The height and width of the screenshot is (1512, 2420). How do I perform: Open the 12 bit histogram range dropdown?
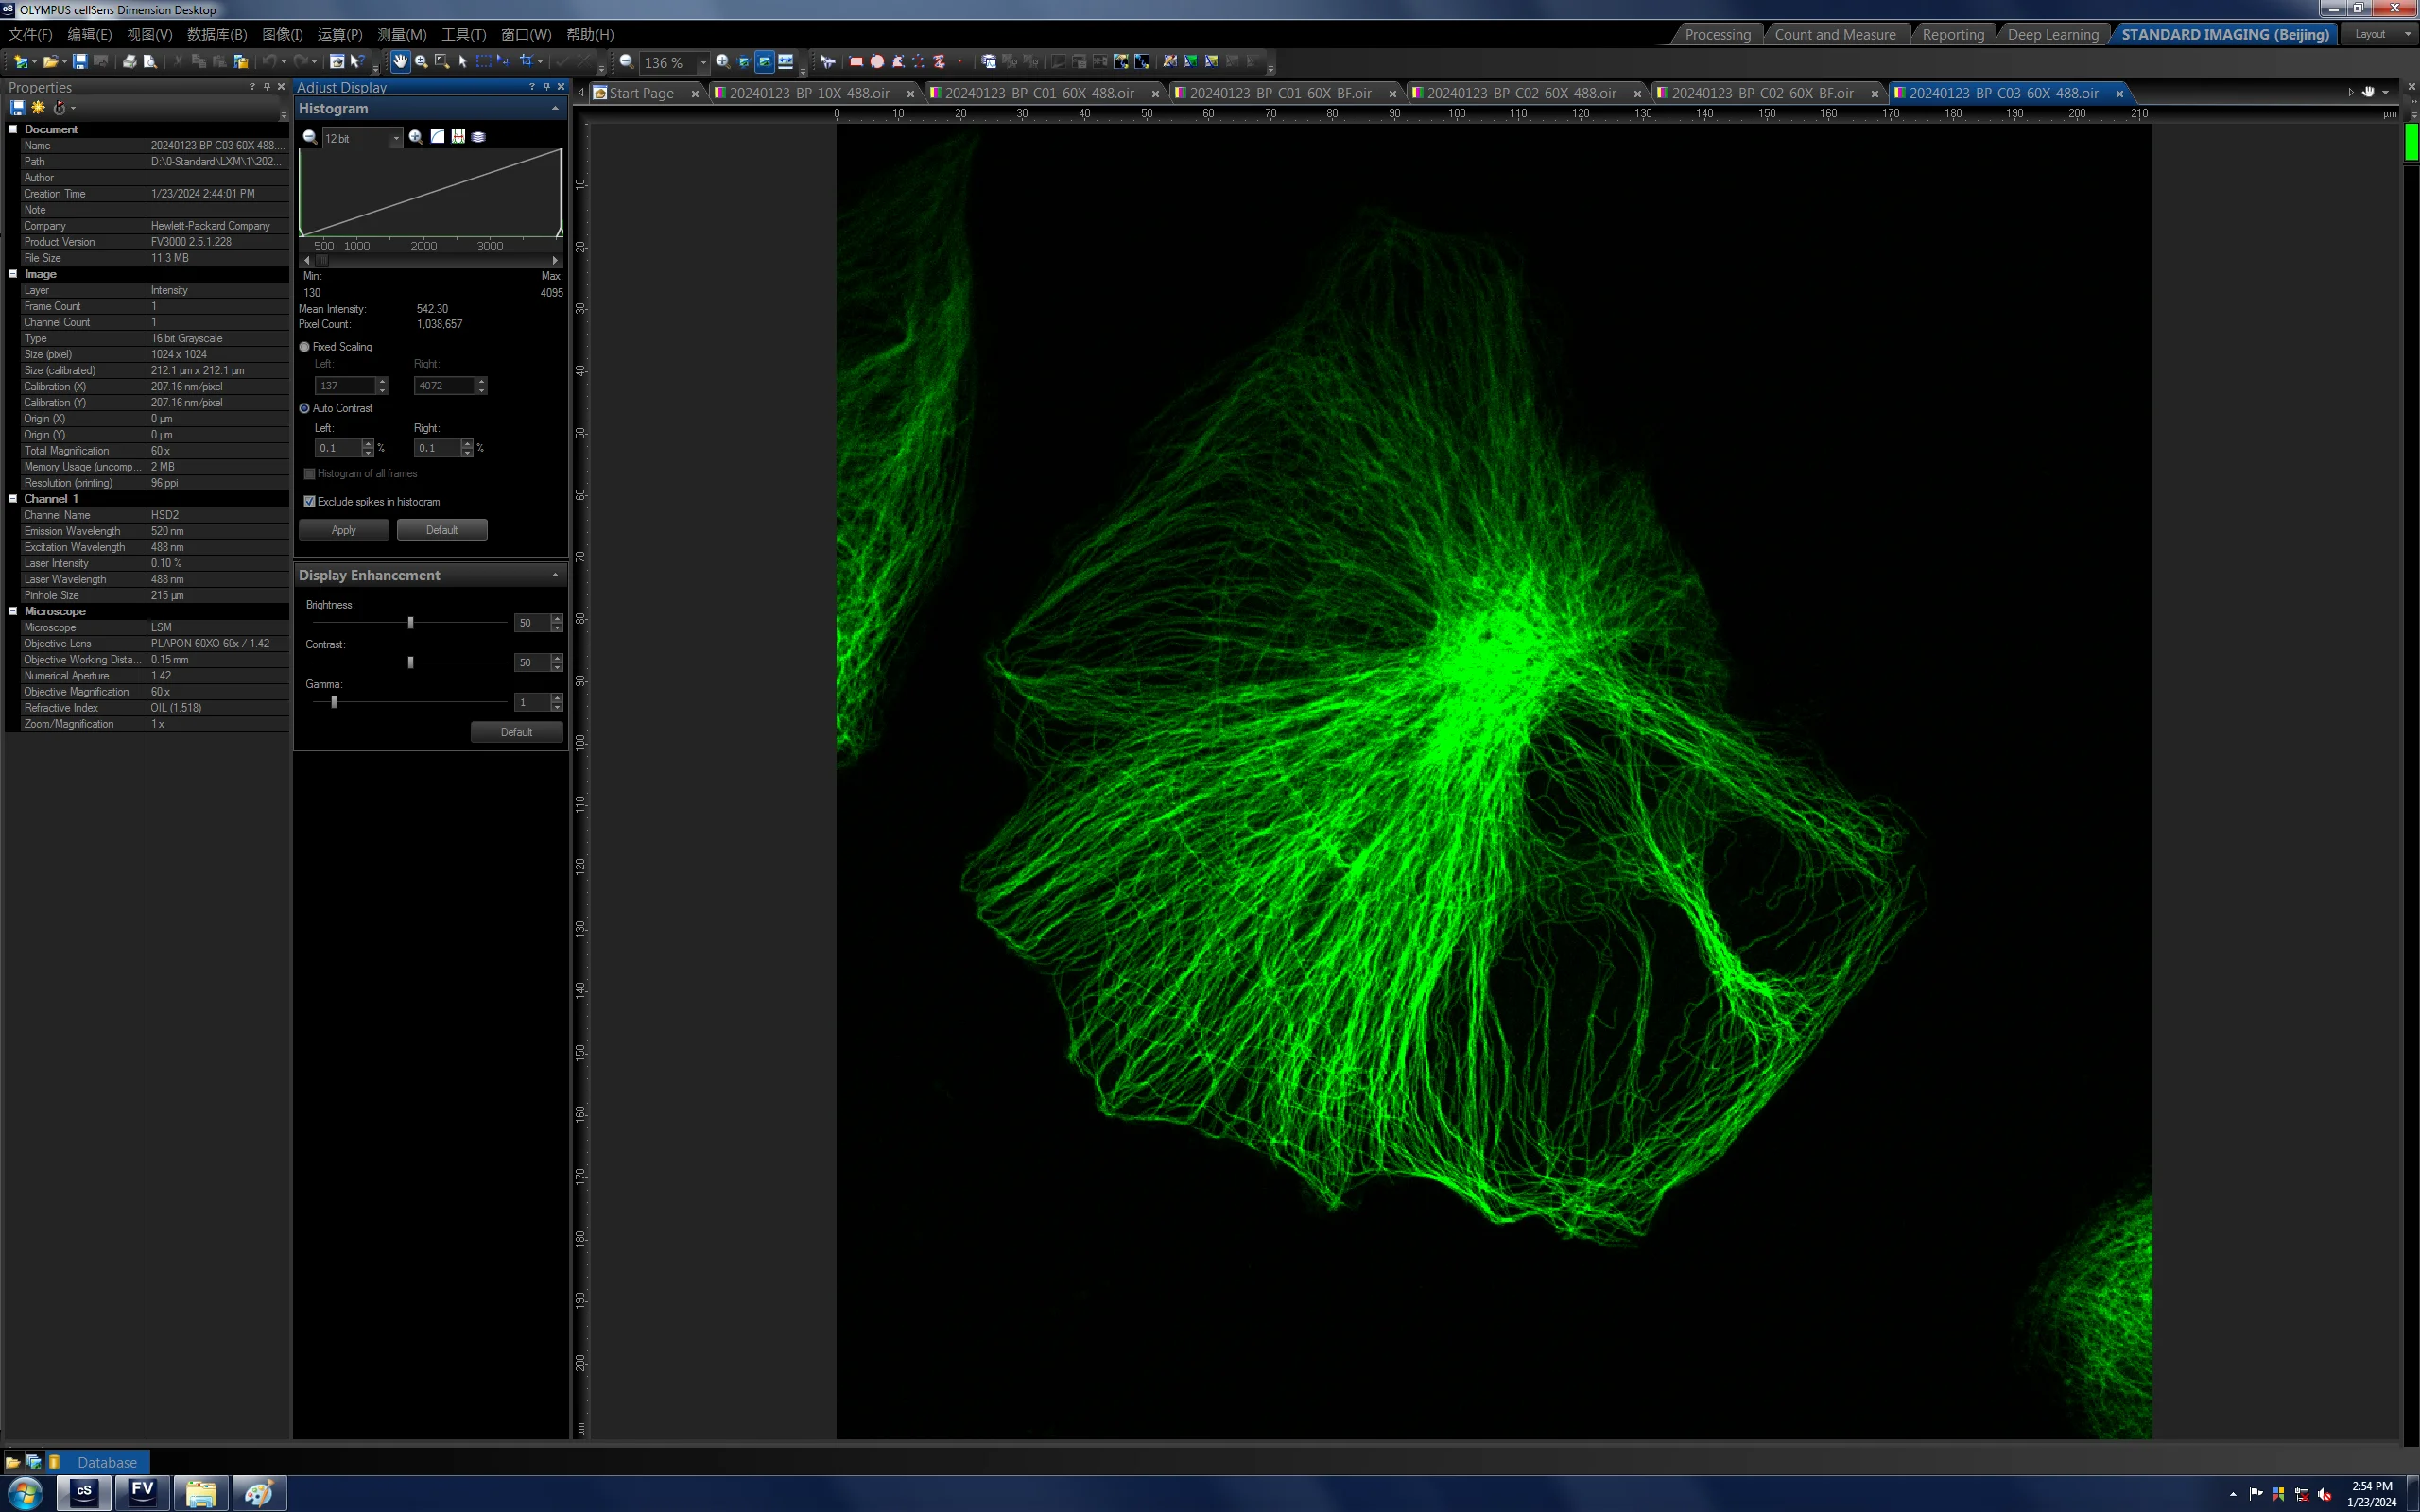396,138
